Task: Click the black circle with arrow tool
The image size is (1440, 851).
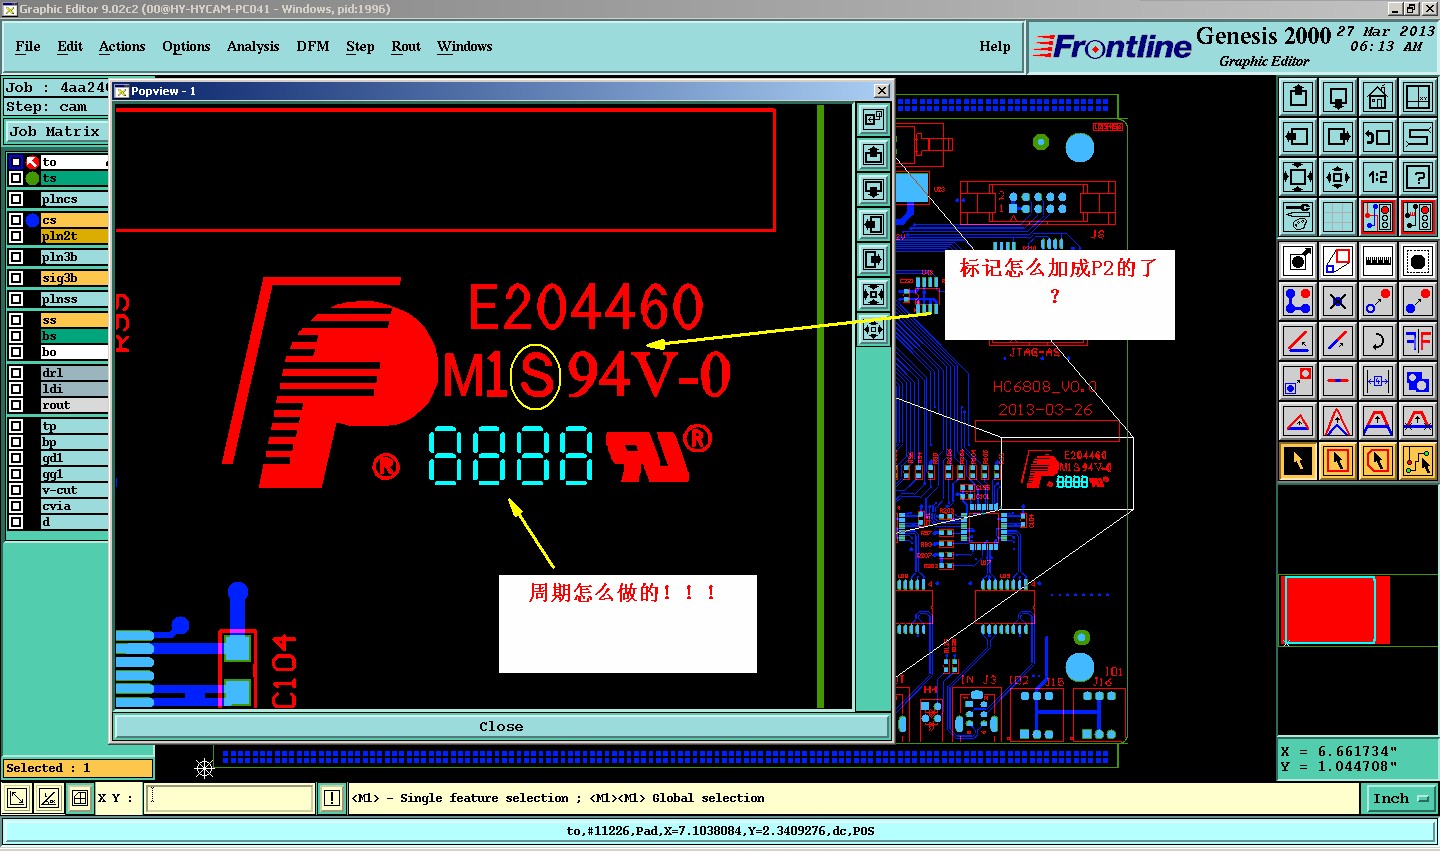Action: pyautogui.click(x=1298, y=261)
